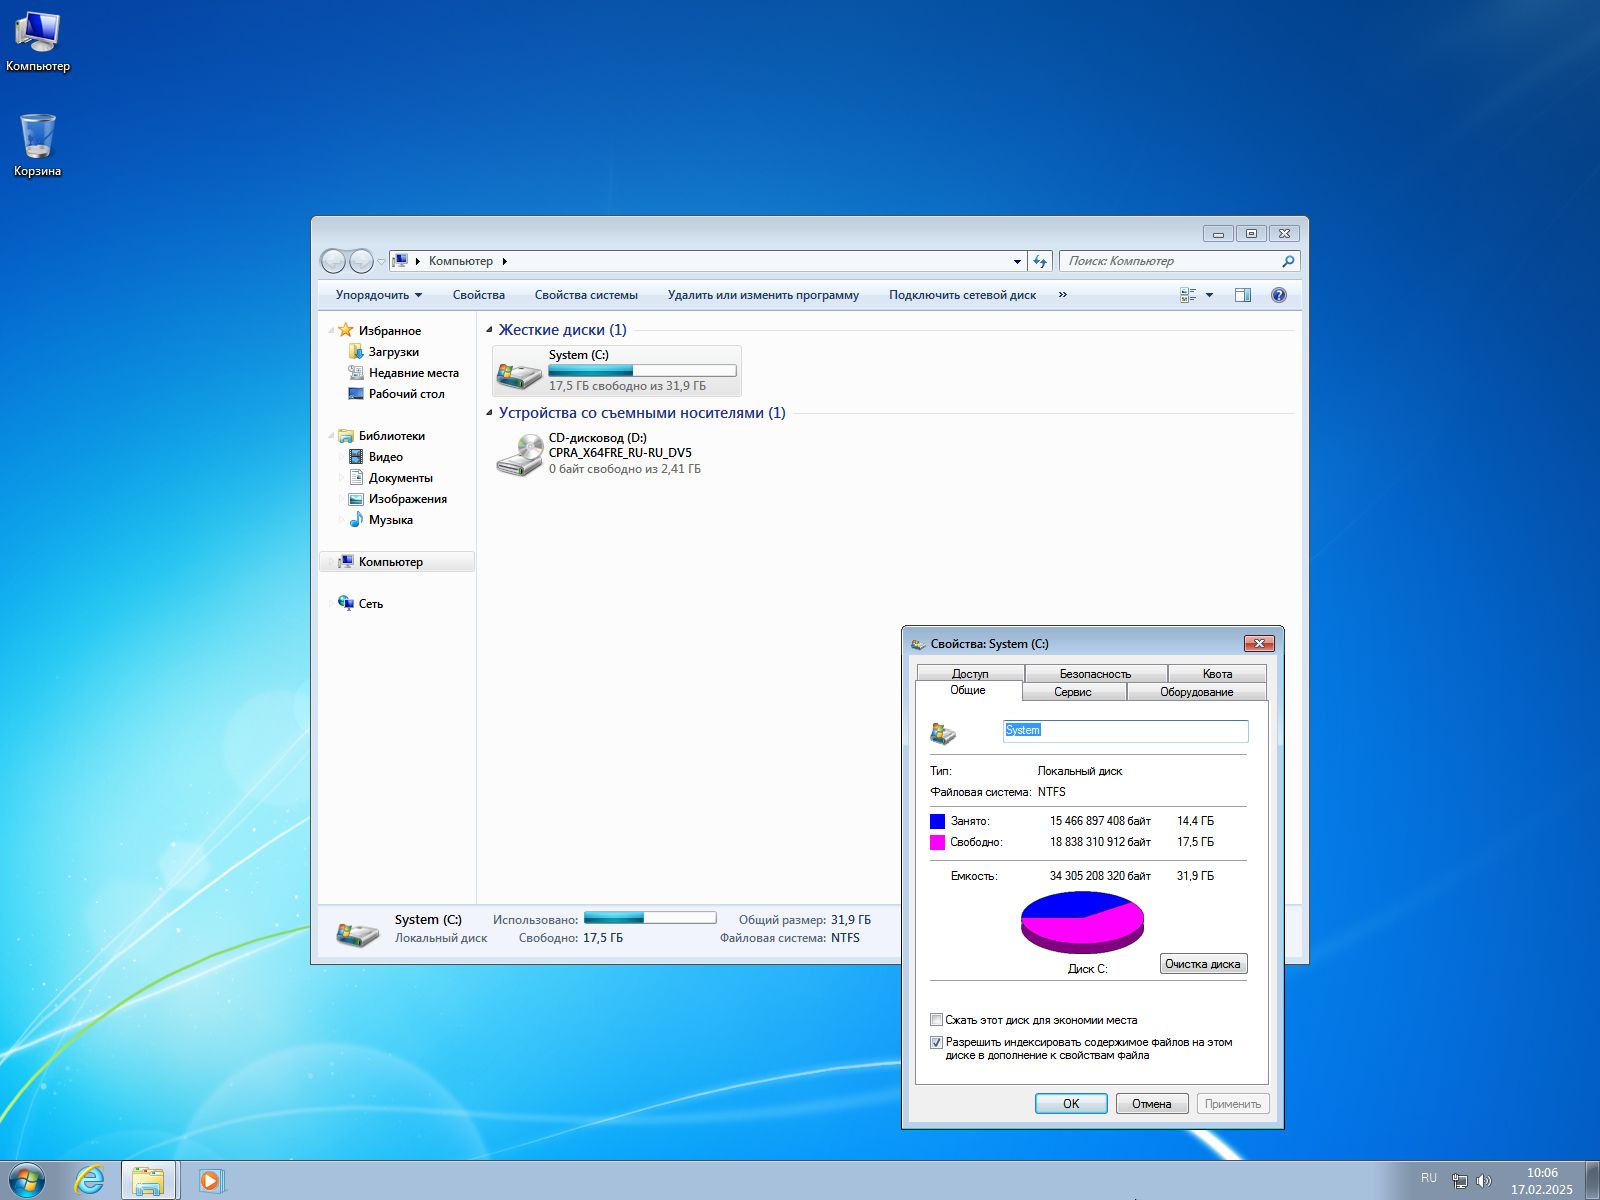The image size is (1600, 1200).
Task: Open Windows Media Player from taskbar
Action: click(209, 1180)
